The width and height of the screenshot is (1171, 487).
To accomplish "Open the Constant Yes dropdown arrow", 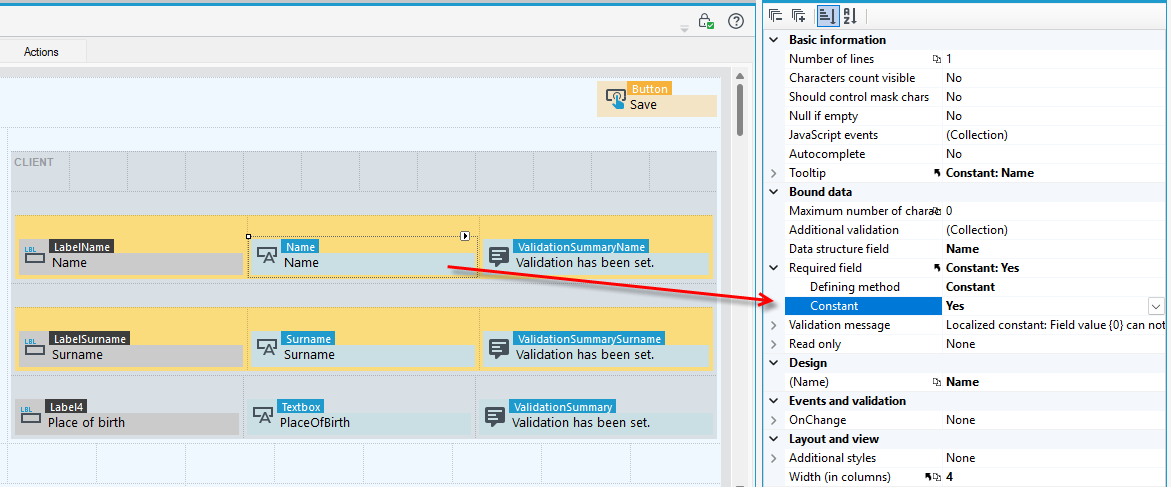I will coord(1156,305).
